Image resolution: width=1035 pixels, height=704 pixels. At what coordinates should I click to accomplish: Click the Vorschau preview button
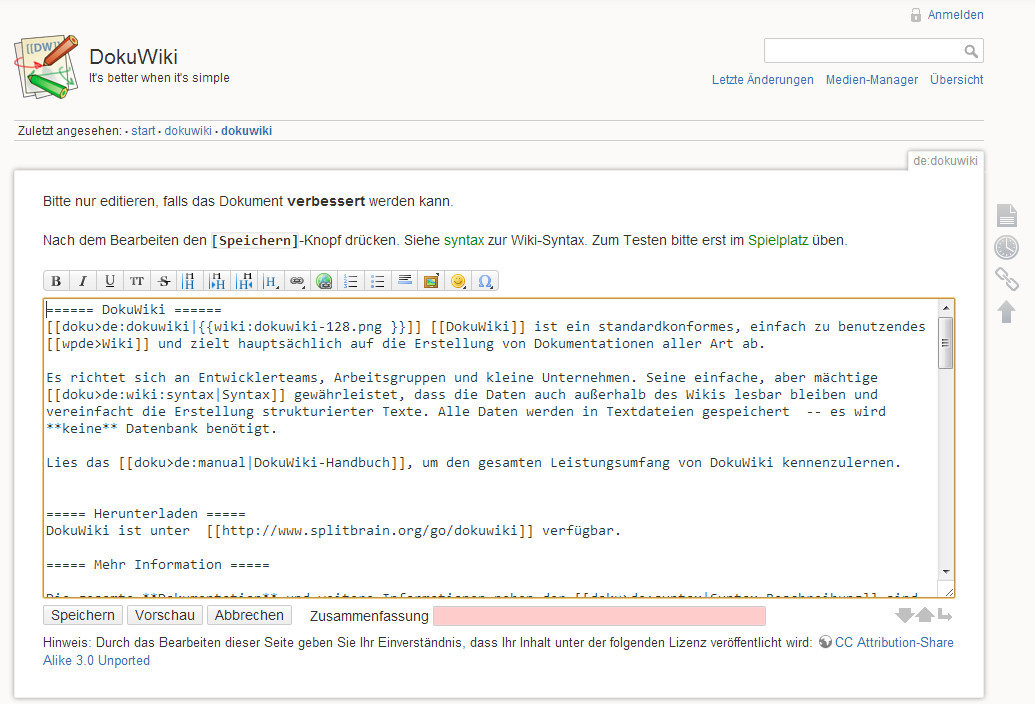tap(165, 615)
